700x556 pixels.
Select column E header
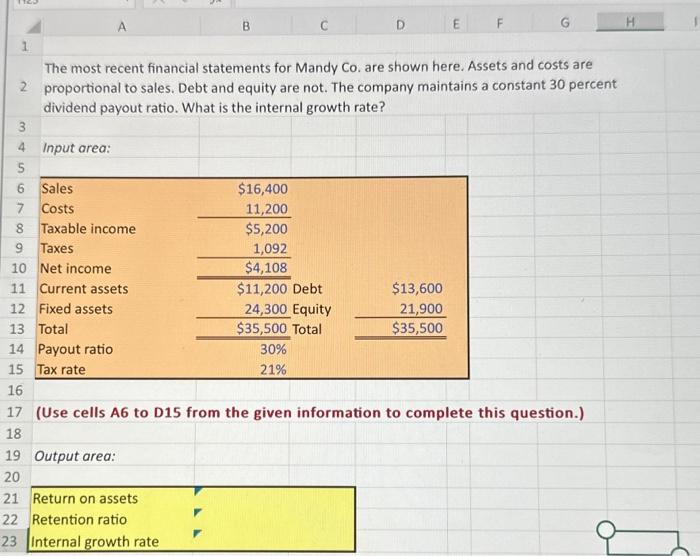click(x=456, y=24)
